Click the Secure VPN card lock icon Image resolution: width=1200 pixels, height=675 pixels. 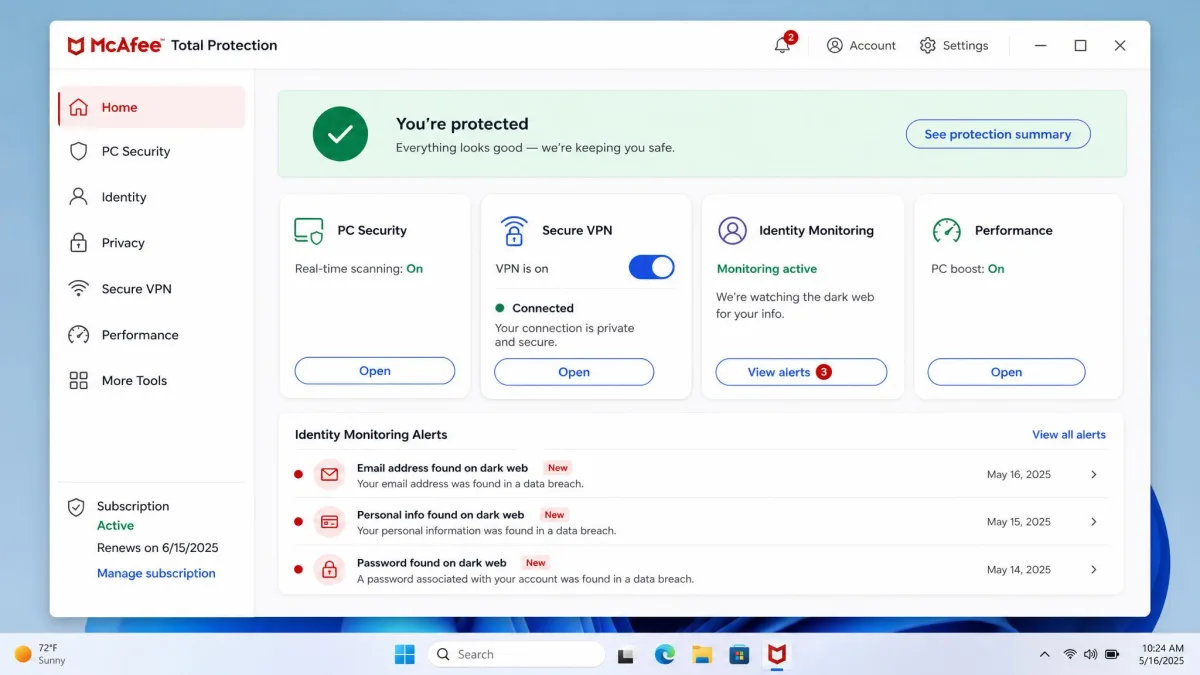tap(514, 231)
